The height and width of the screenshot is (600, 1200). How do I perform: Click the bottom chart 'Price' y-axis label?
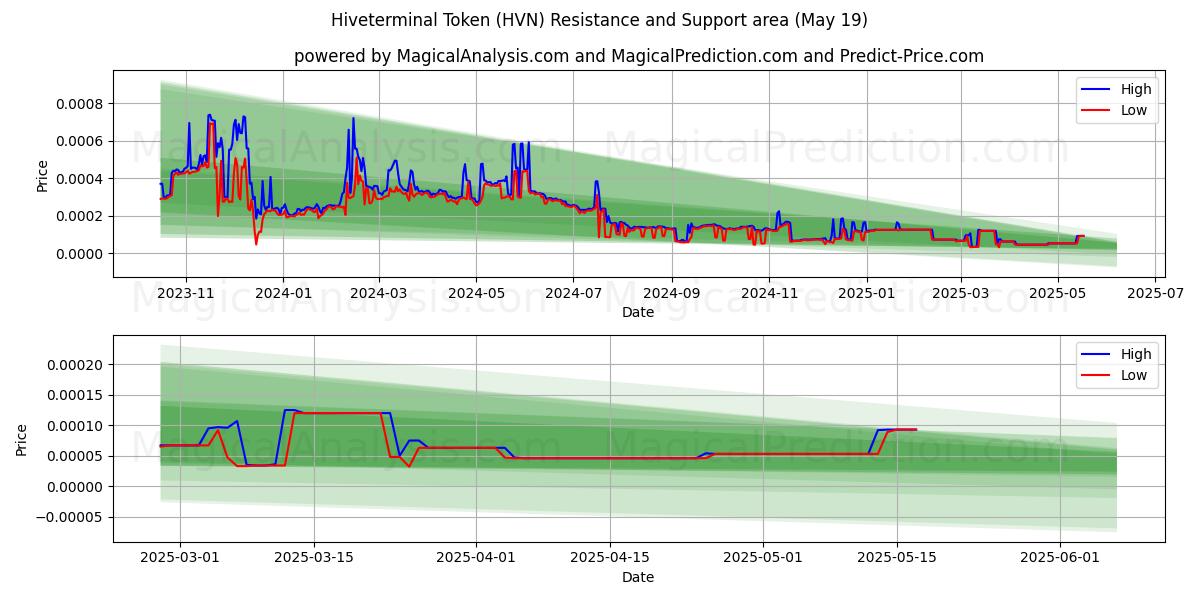pos(22,439)
